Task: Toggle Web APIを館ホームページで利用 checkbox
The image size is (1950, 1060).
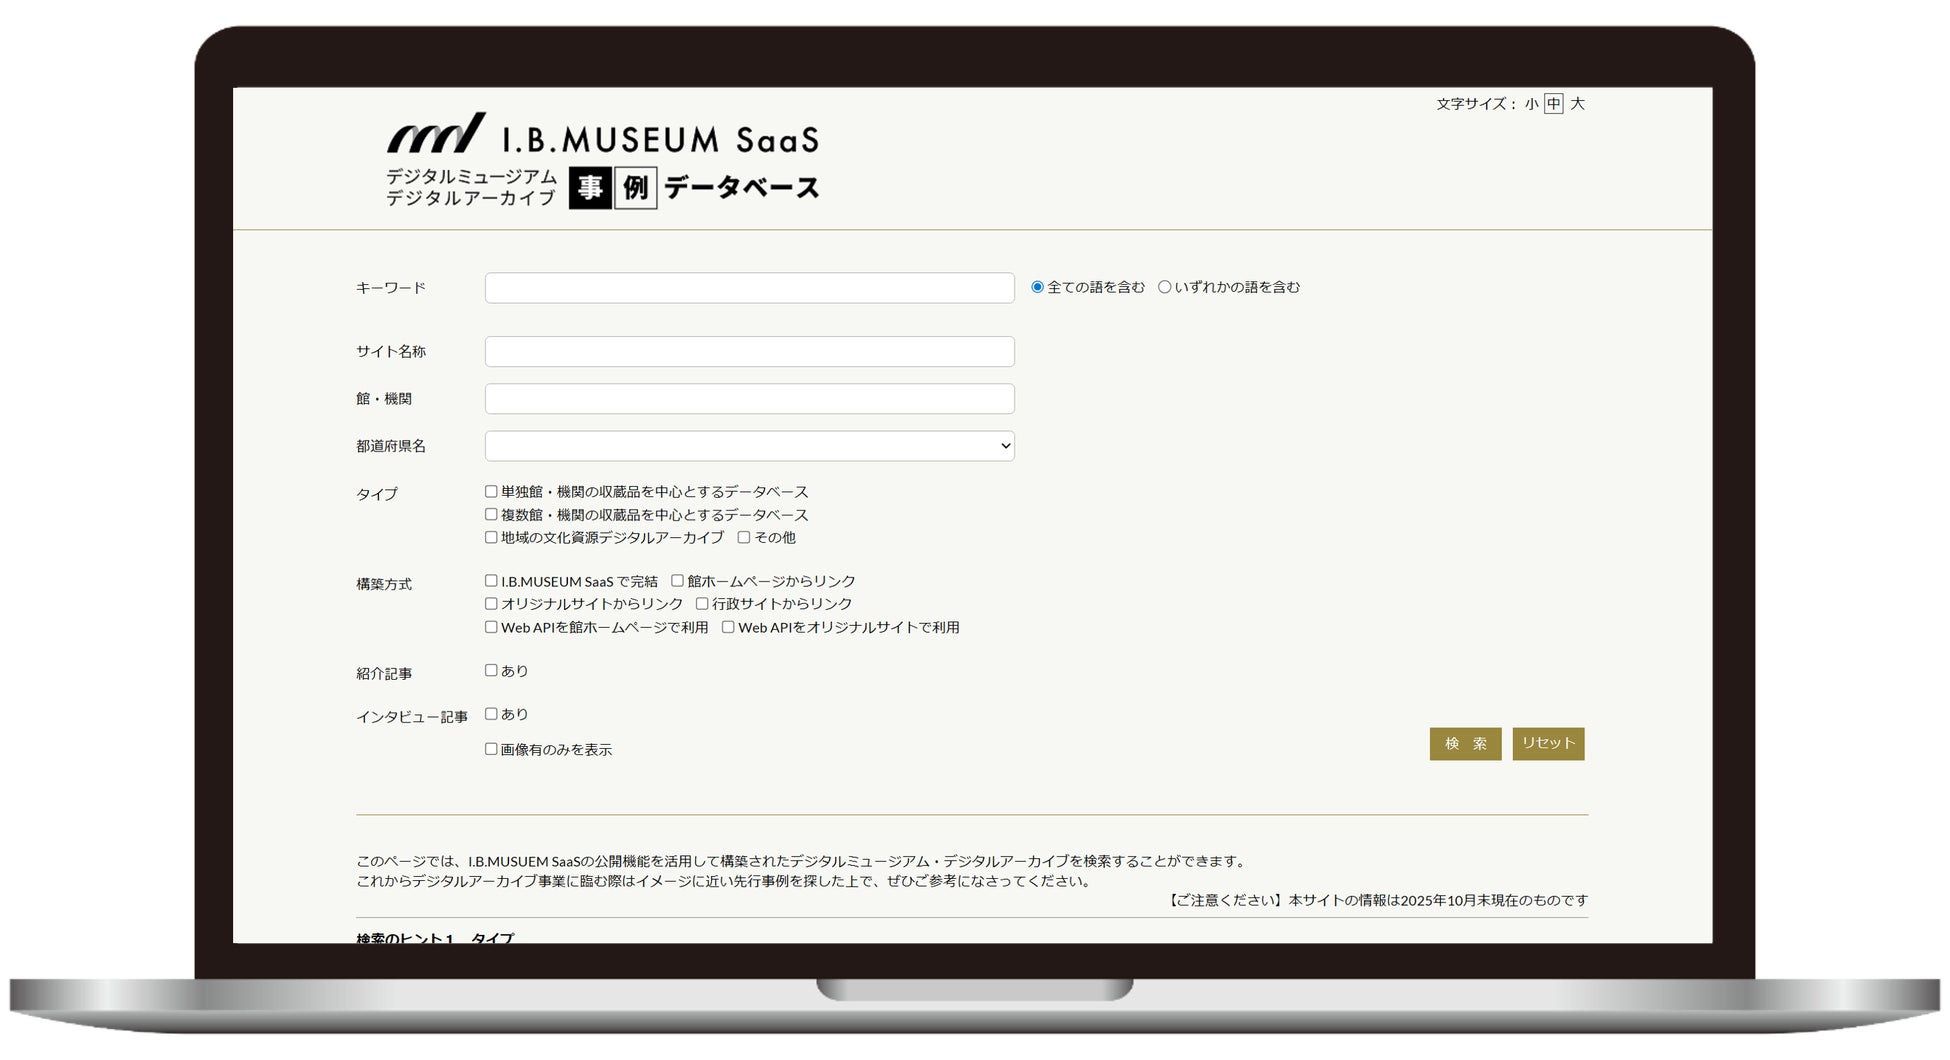Action: (x=491, y=628)
